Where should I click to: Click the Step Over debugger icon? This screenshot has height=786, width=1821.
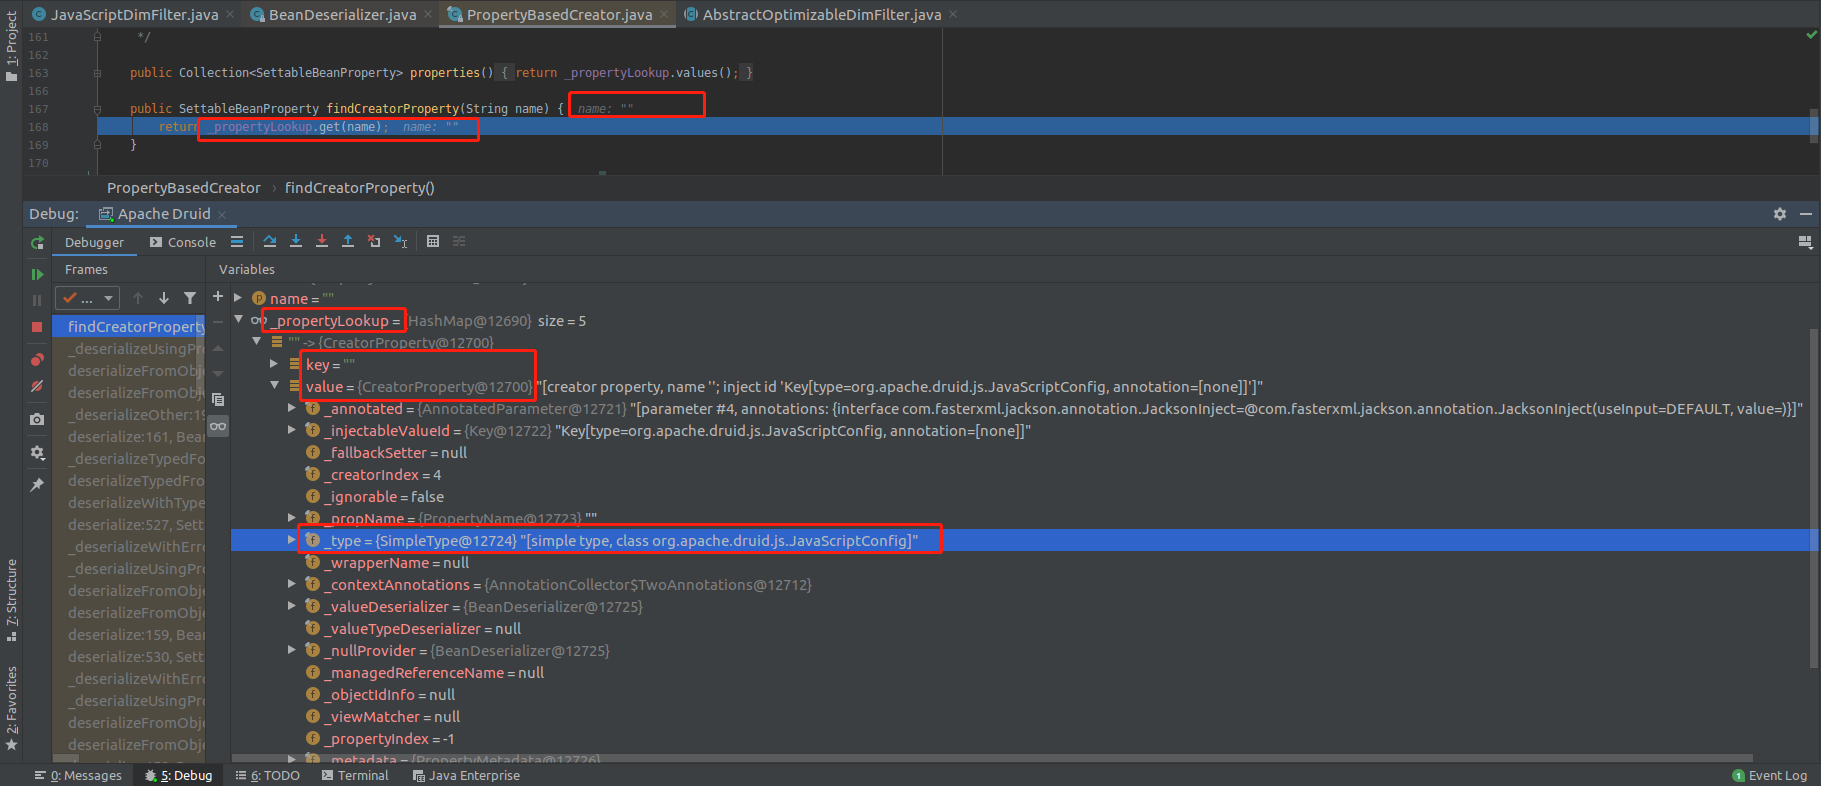click(x=270, y=241)
